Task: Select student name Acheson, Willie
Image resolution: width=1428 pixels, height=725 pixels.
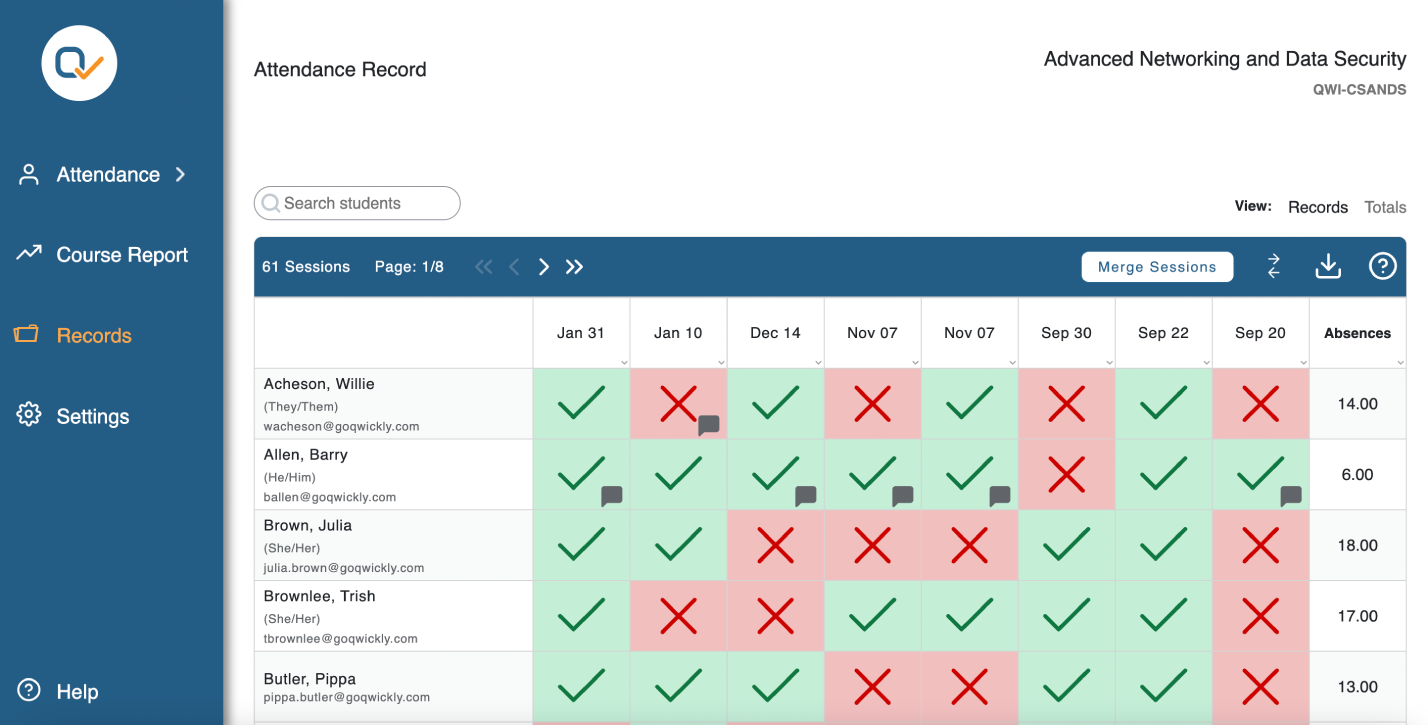Action: (319, 384)
